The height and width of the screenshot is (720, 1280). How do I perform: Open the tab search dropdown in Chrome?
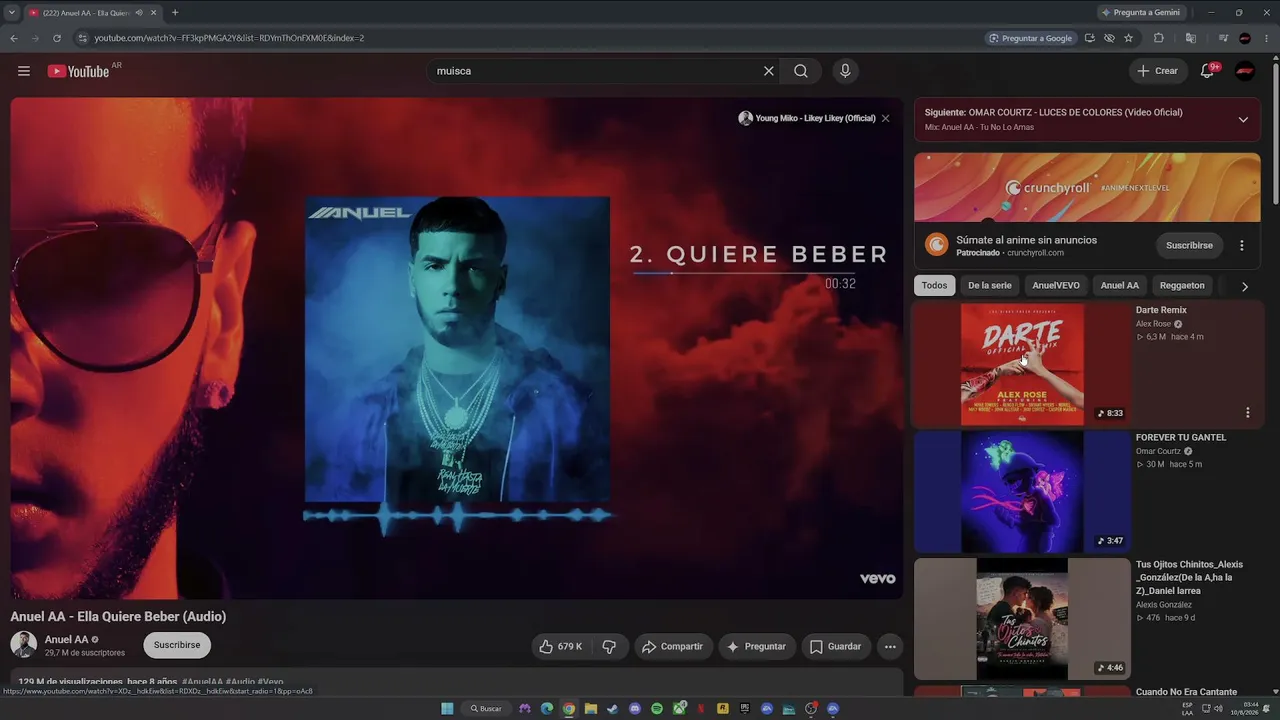pos(10,12)
